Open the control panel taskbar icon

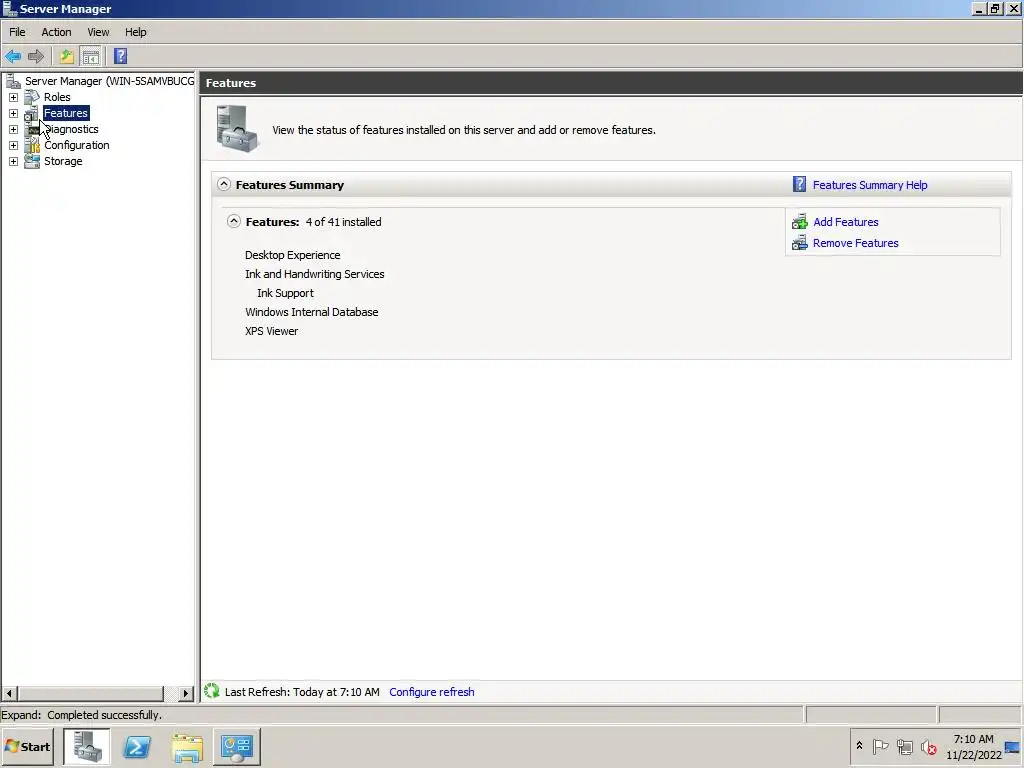click(237, 746)
